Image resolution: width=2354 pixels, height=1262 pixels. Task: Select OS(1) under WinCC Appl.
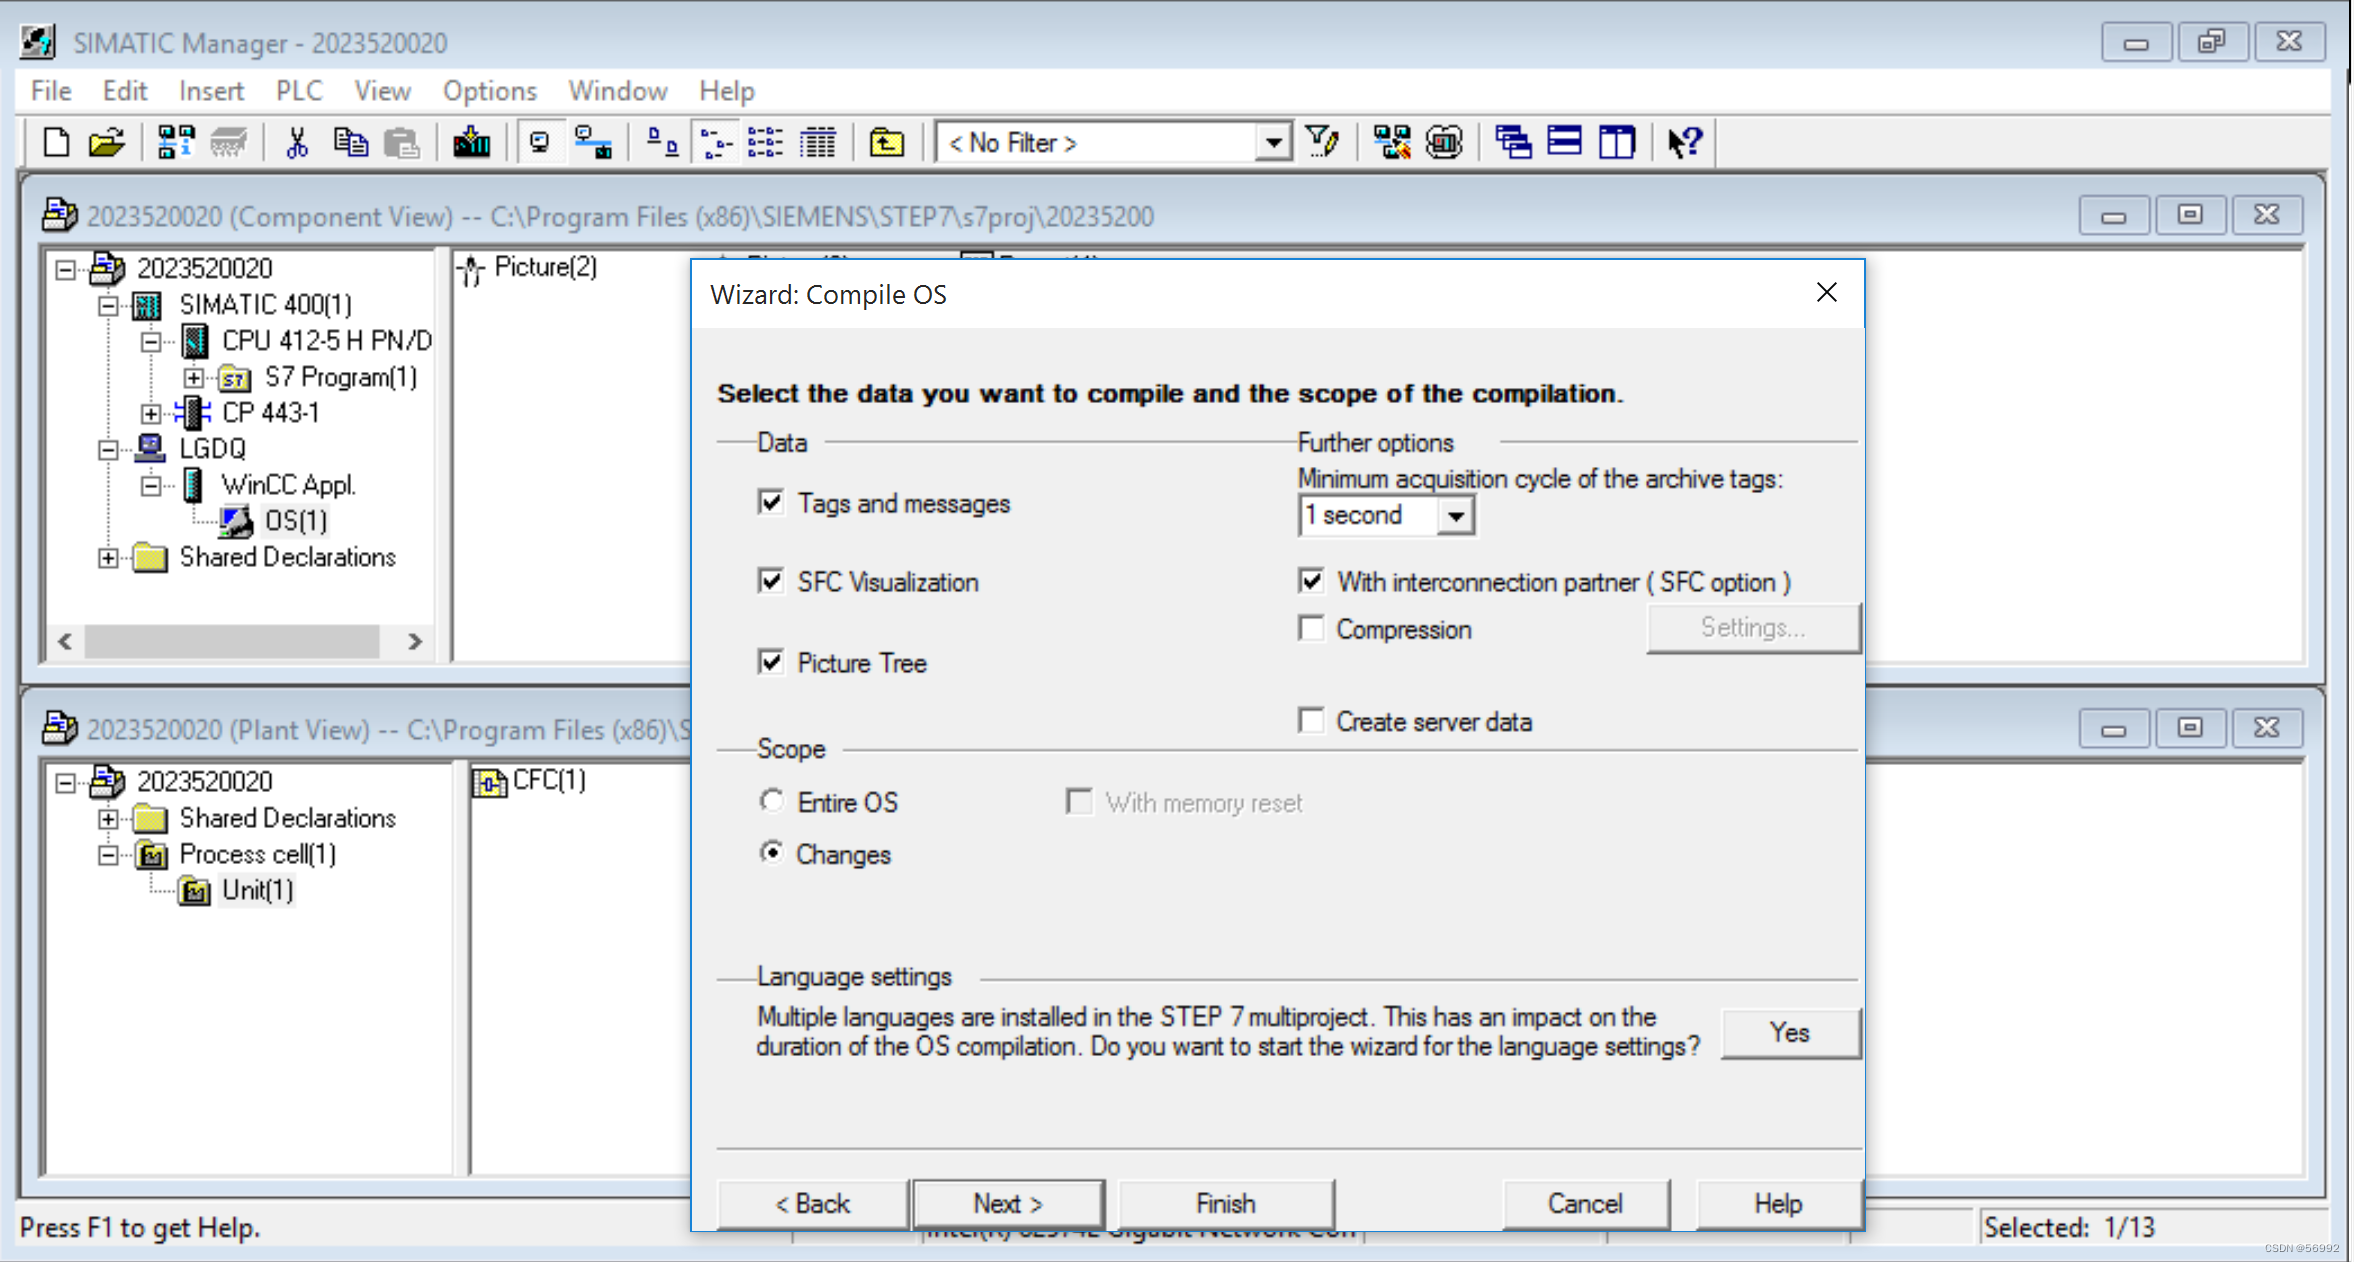[x=294, y=520]
